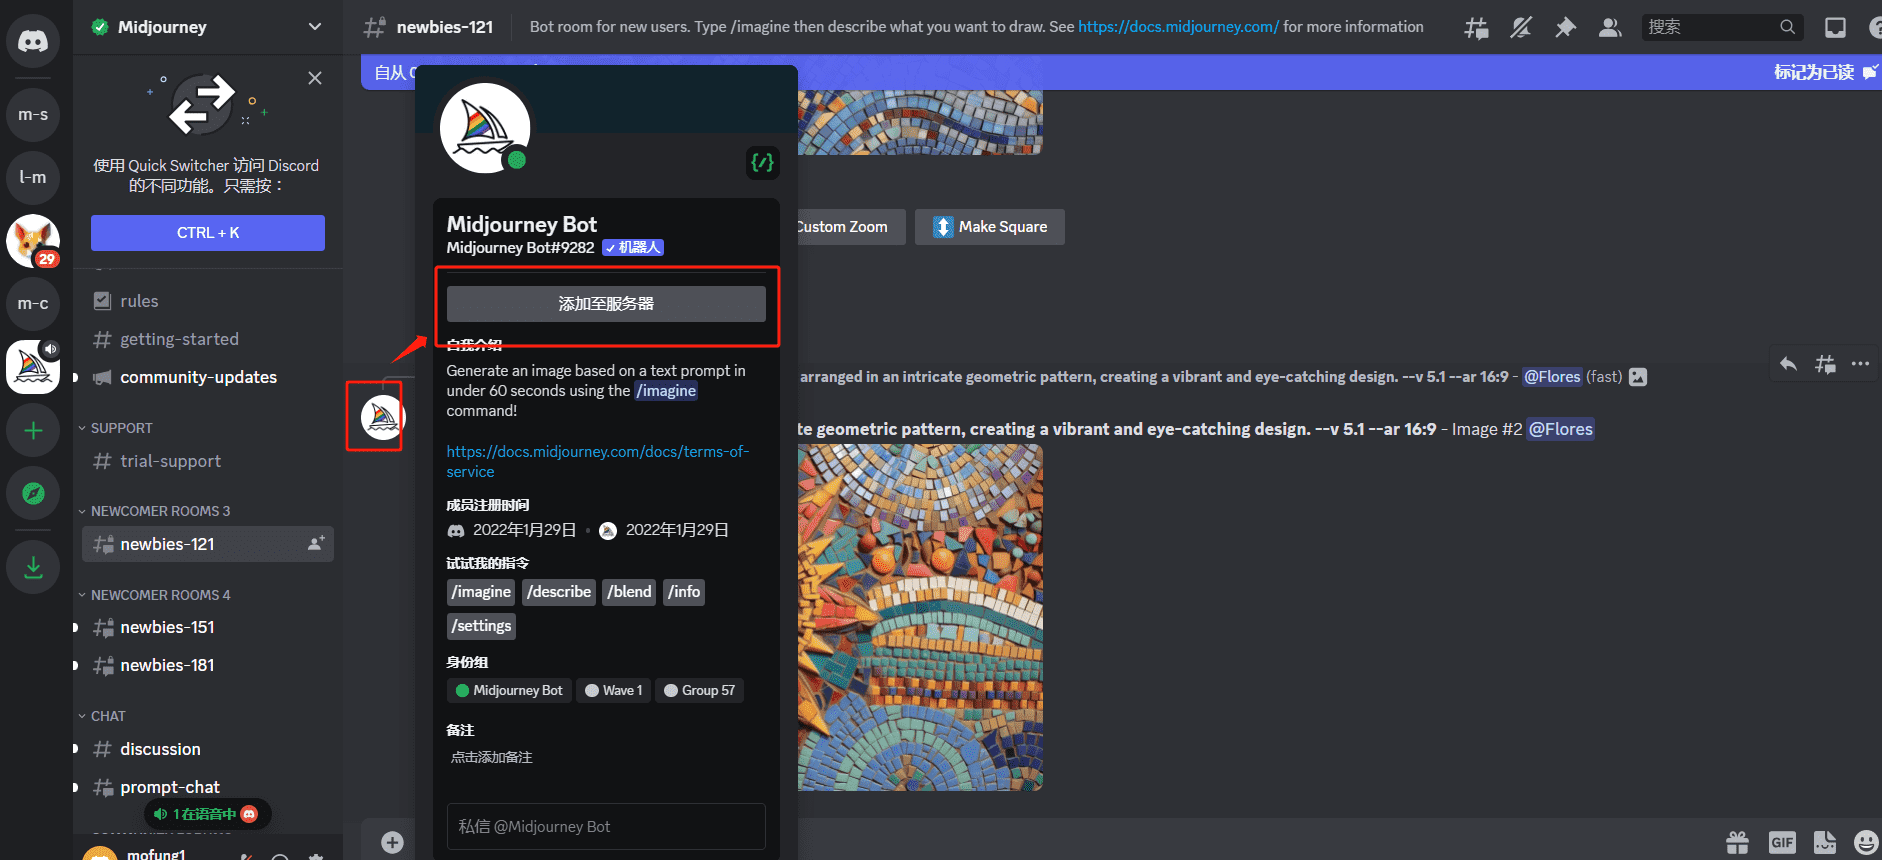The width and height of the screenshot is (1882, 860).
Task: Select the /info command chip
Action: click(684, 592)
